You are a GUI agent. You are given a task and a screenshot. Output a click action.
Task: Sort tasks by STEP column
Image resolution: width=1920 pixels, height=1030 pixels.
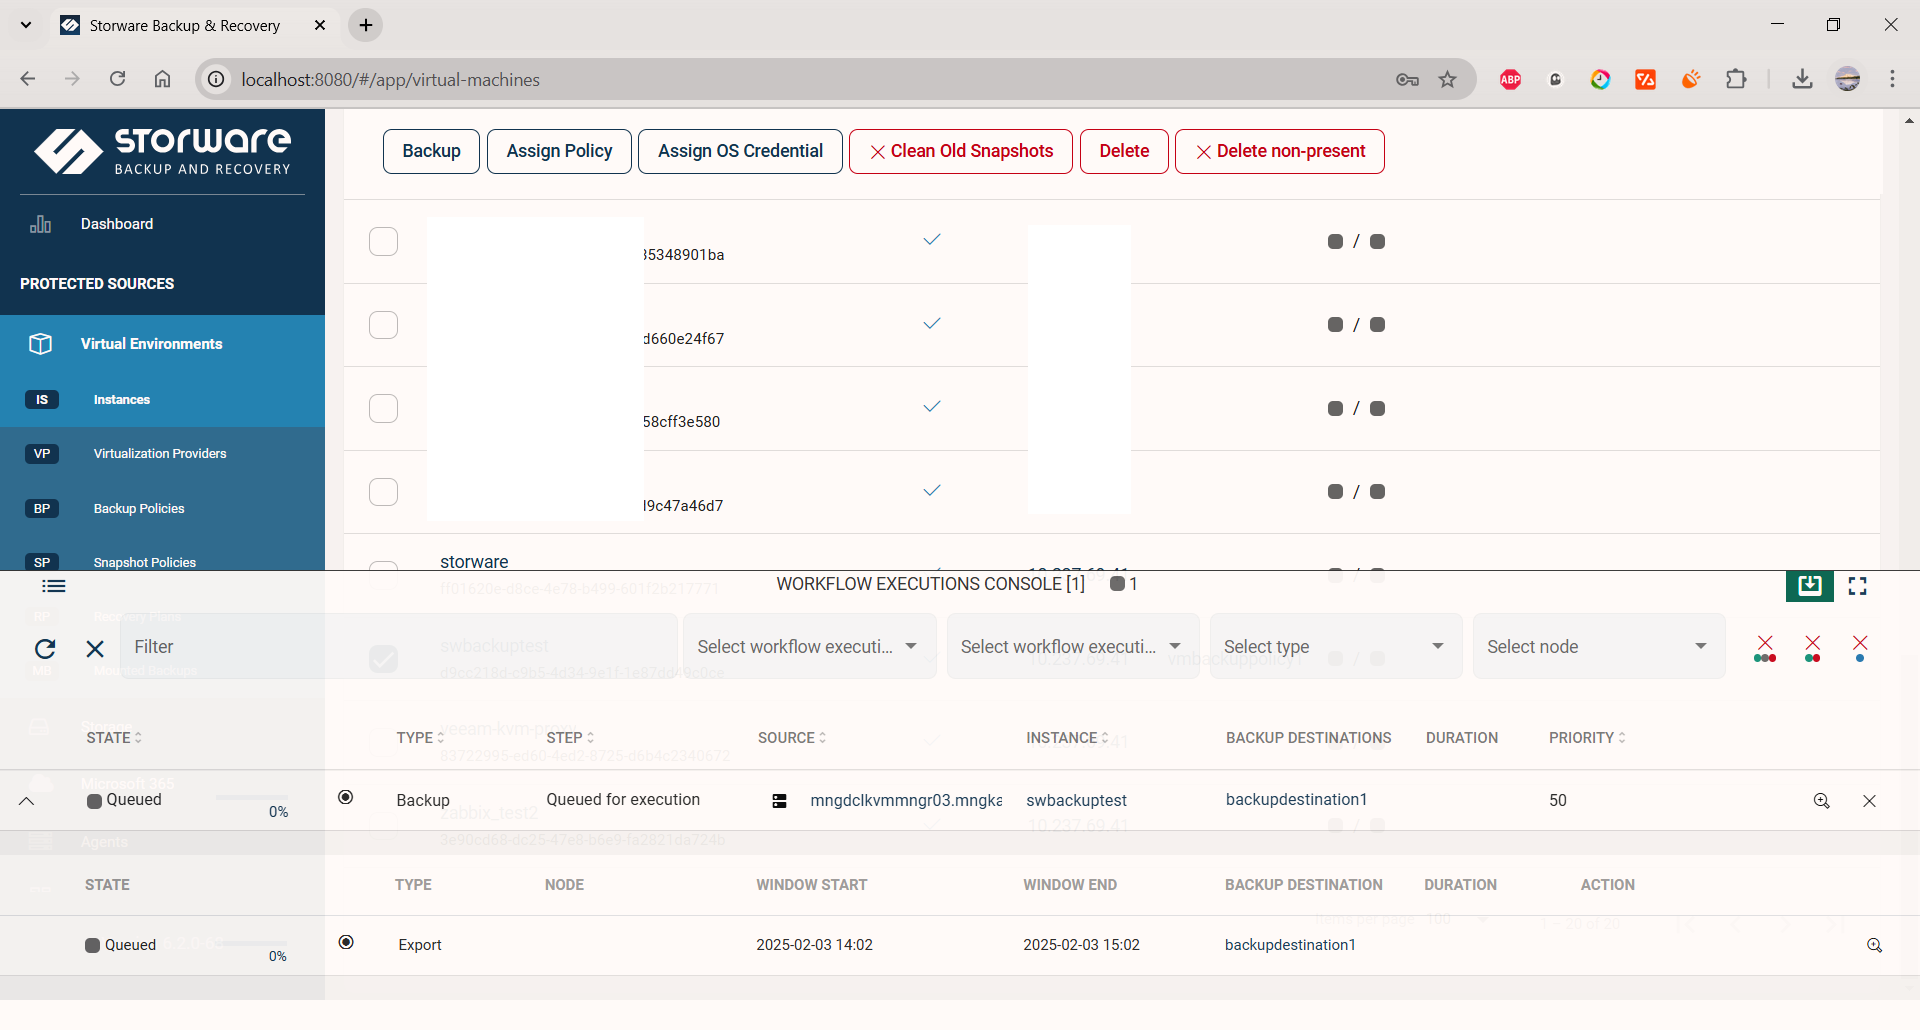[570, 738]
